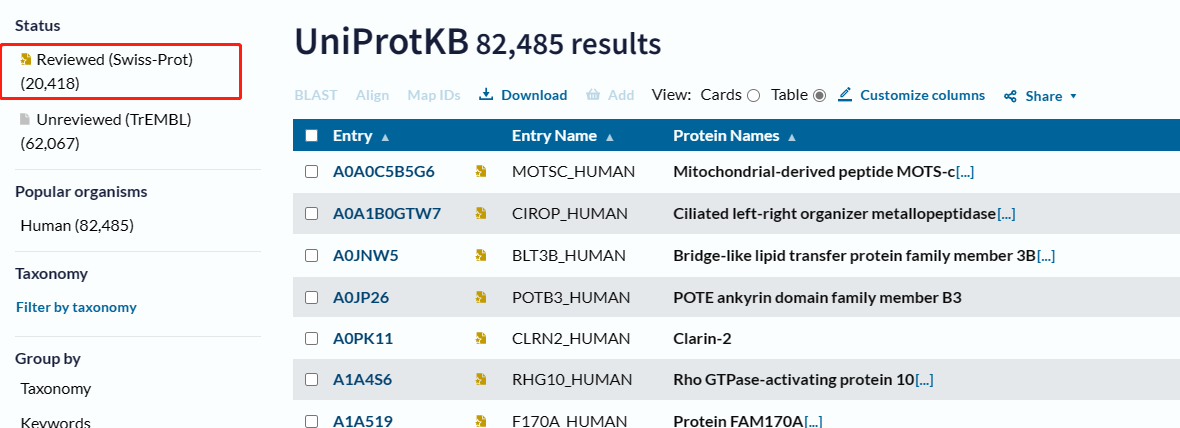Filter by Human popular organism

click(x=77, y=226)
